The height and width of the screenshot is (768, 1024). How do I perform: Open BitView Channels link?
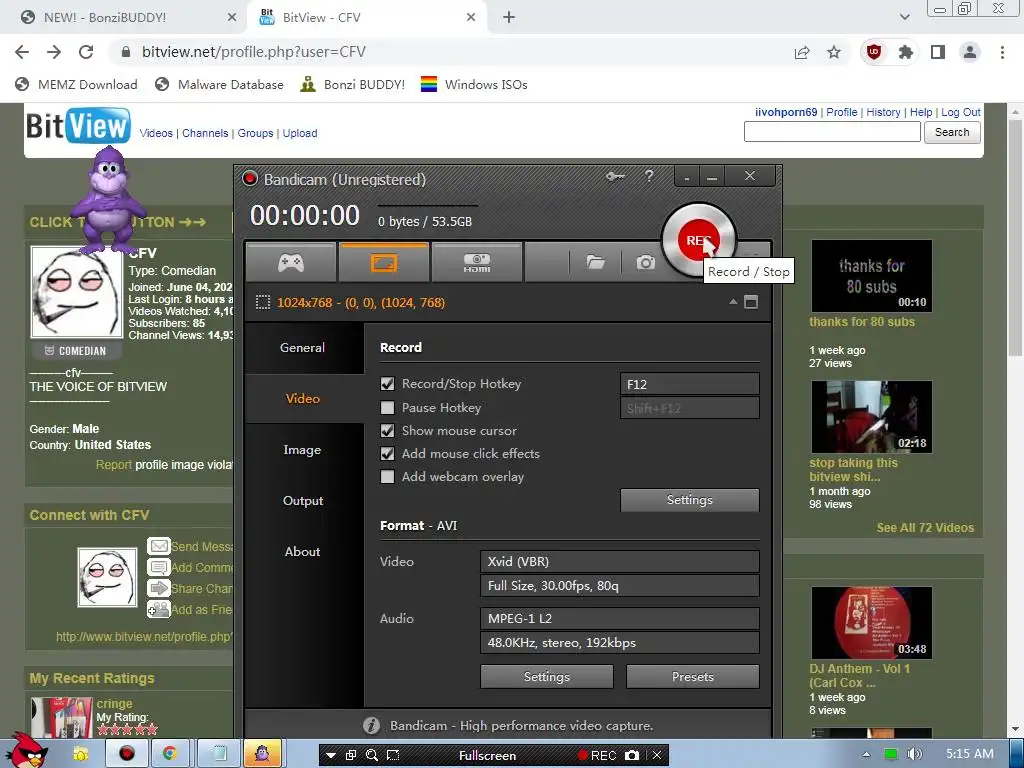(205, 133)
